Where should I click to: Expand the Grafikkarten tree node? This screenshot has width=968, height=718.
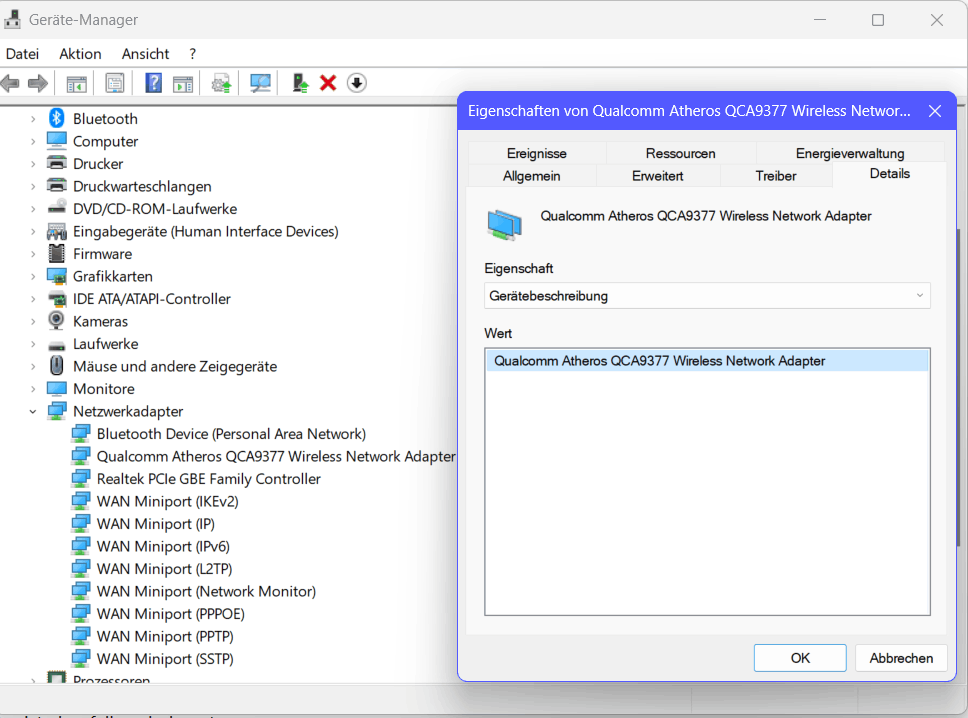click(x=33, y=277)
